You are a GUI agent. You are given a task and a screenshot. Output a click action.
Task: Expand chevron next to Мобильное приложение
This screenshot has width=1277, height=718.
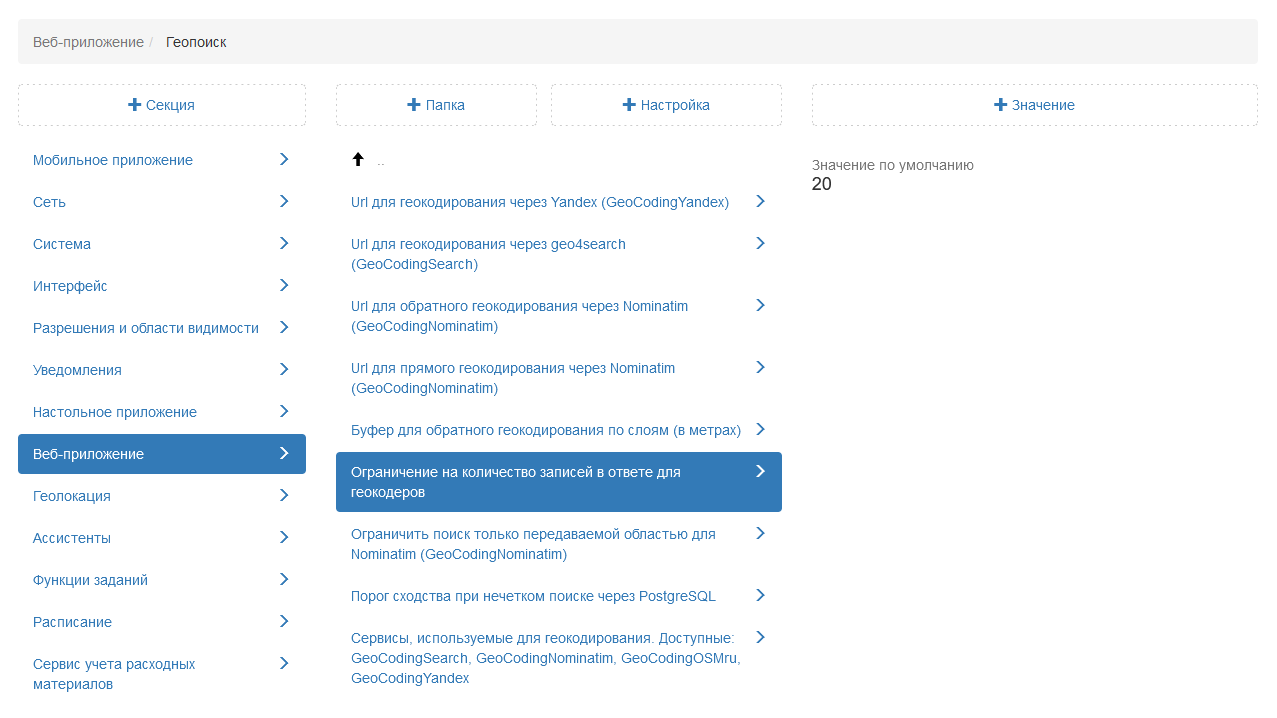click(x=284, y=159)
